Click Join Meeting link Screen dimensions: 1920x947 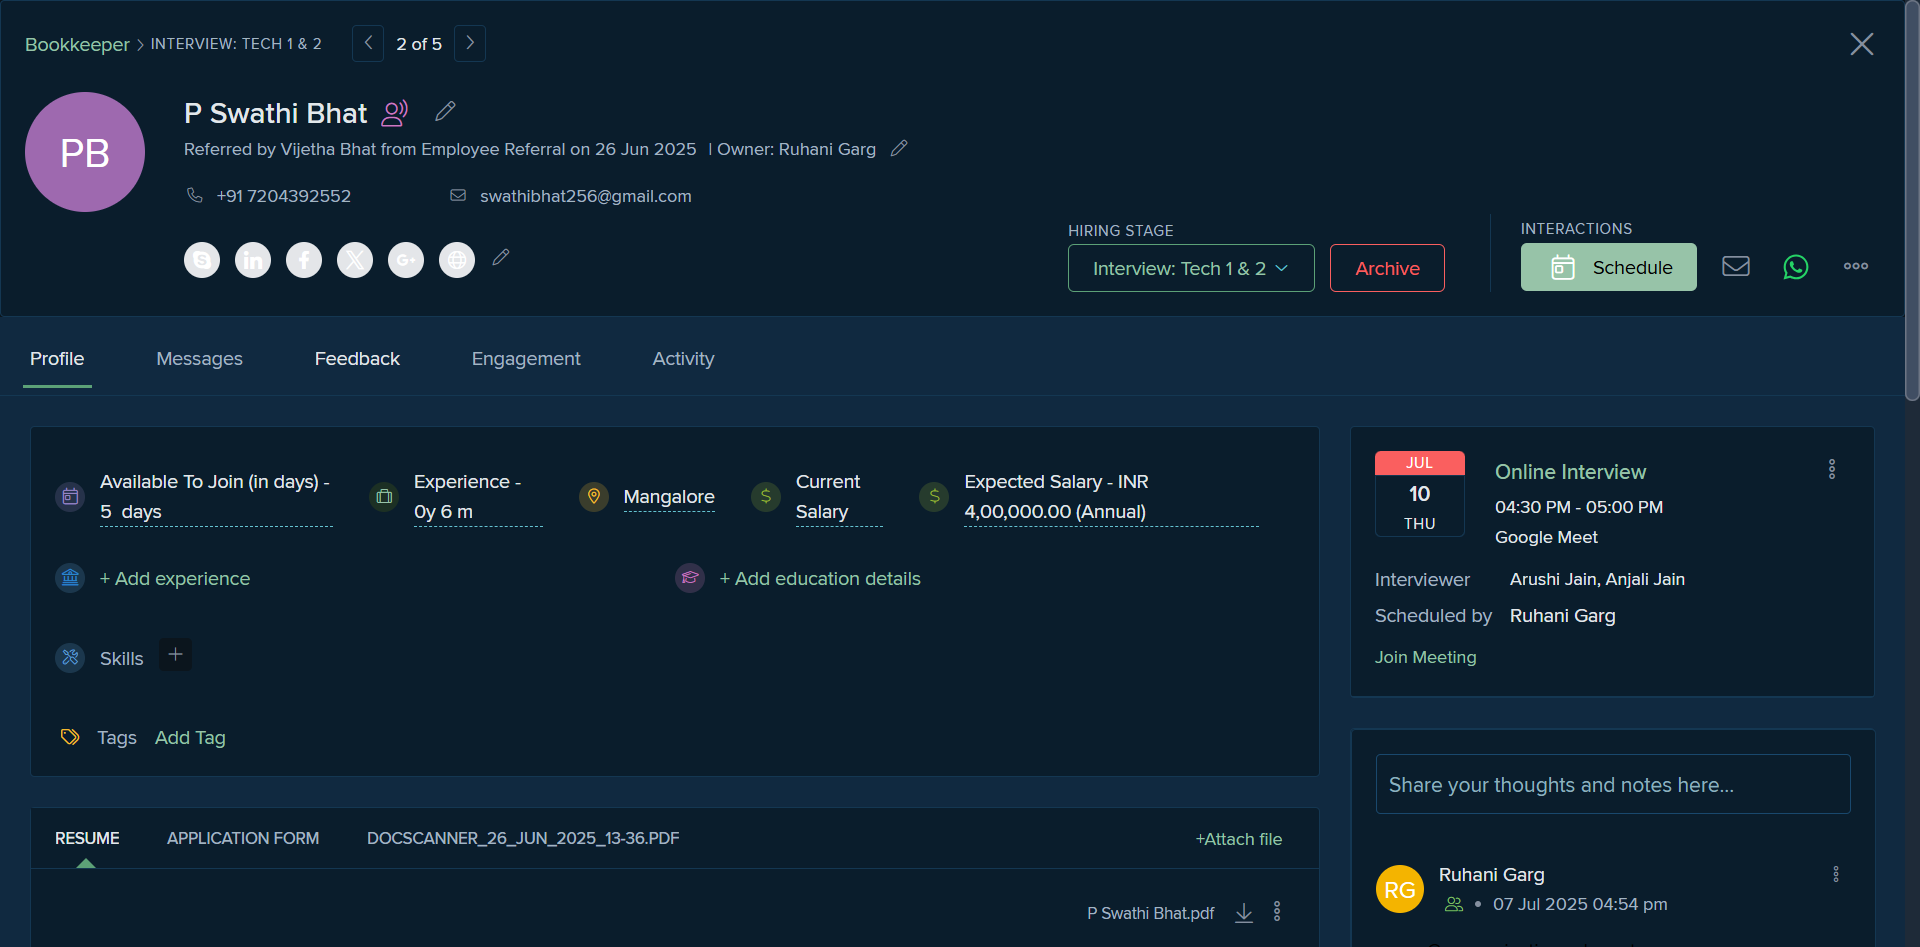1425,657
